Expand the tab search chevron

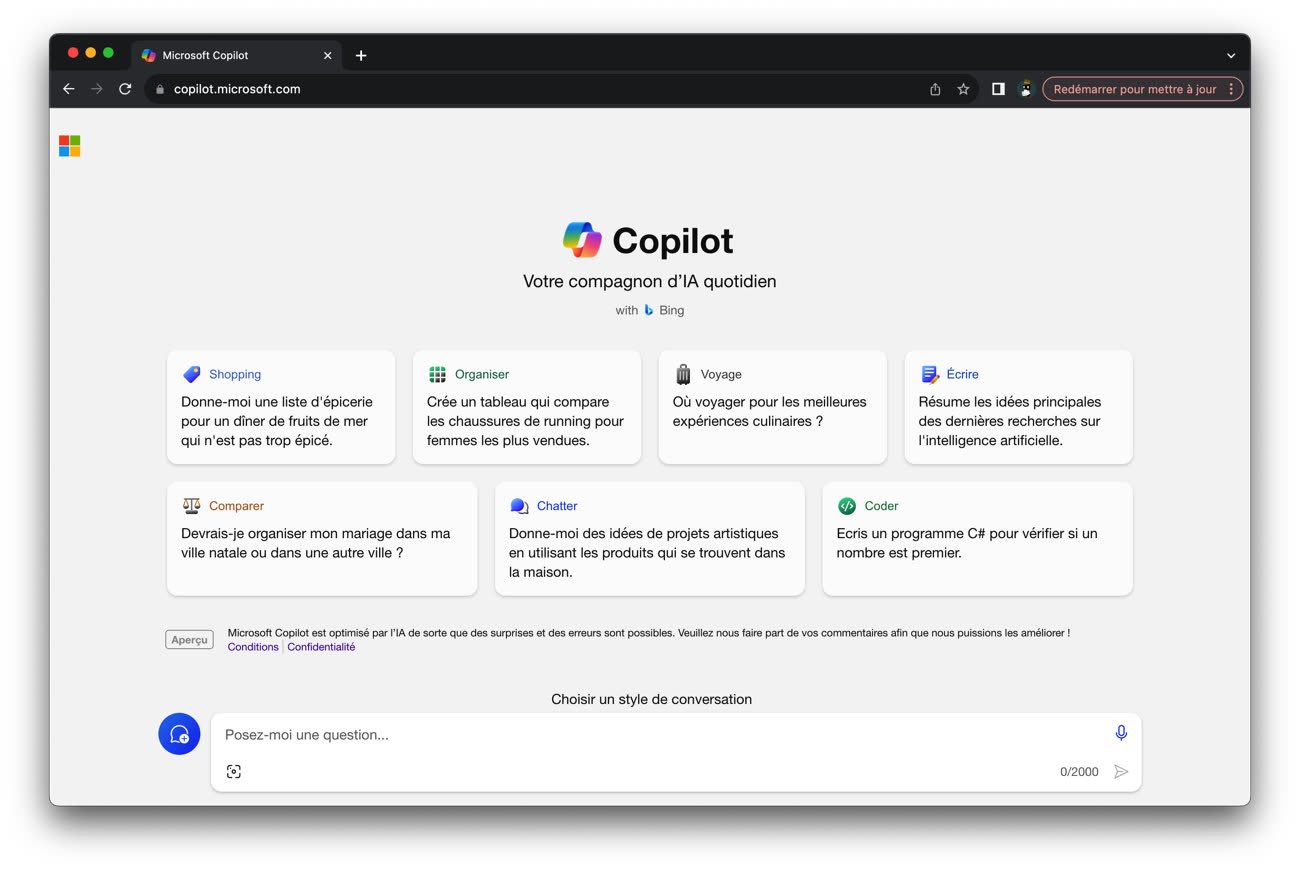pos(1231,55)
